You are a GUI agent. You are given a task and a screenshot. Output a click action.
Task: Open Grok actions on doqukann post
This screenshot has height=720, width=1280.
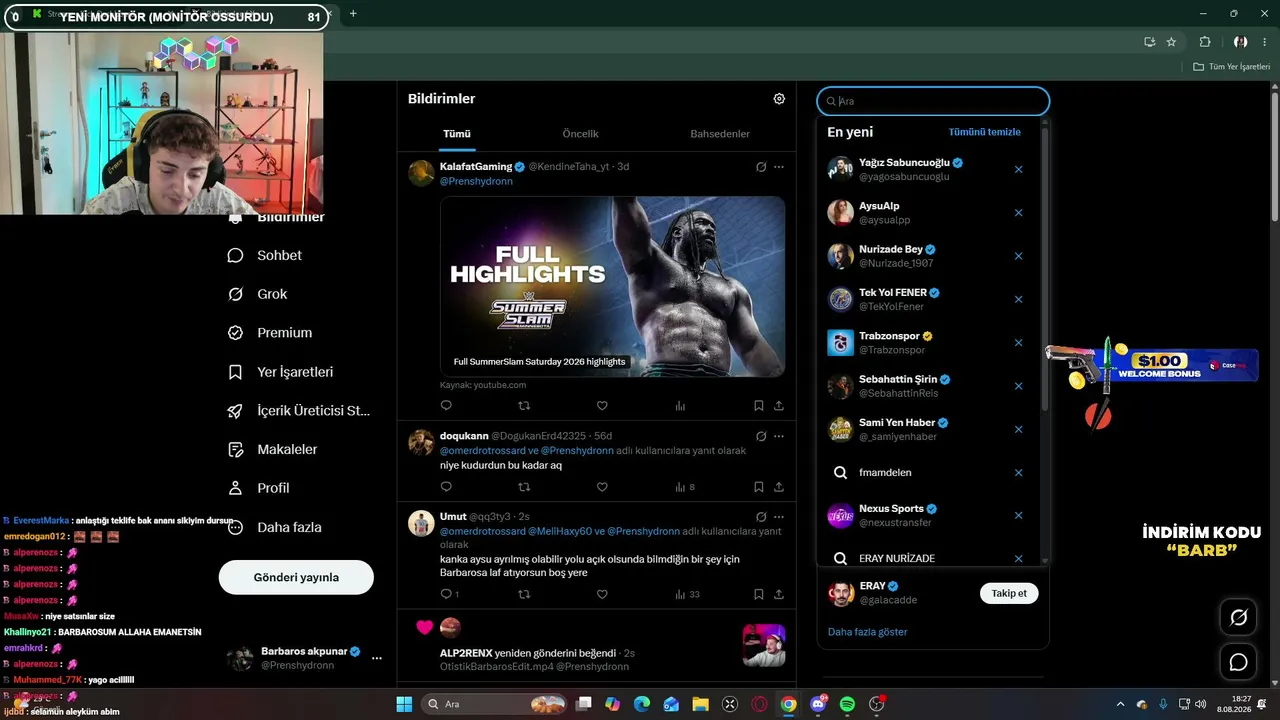point(761,437)
